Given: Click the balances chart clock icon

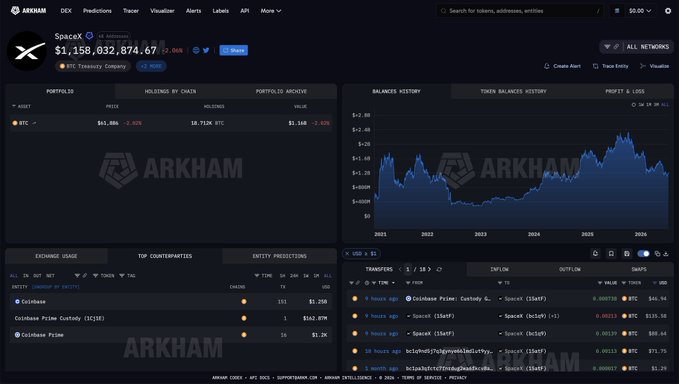Looking at the screenshot, I should coord(634,105).
